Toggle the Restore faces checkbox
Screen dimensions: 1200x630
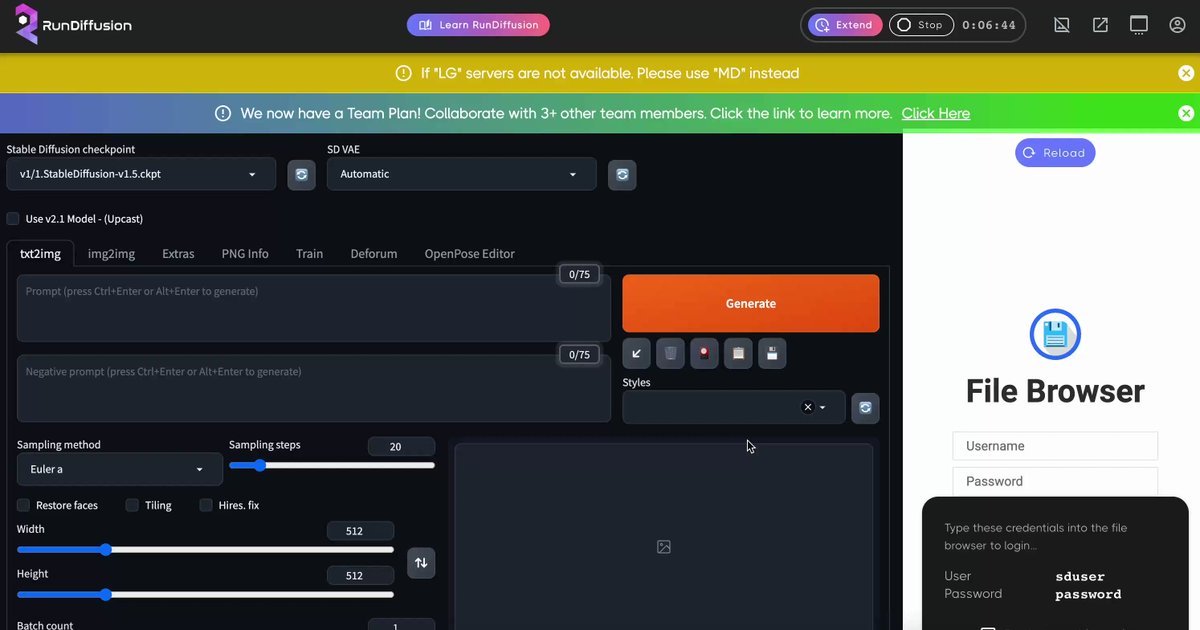(x=23, y=505)
